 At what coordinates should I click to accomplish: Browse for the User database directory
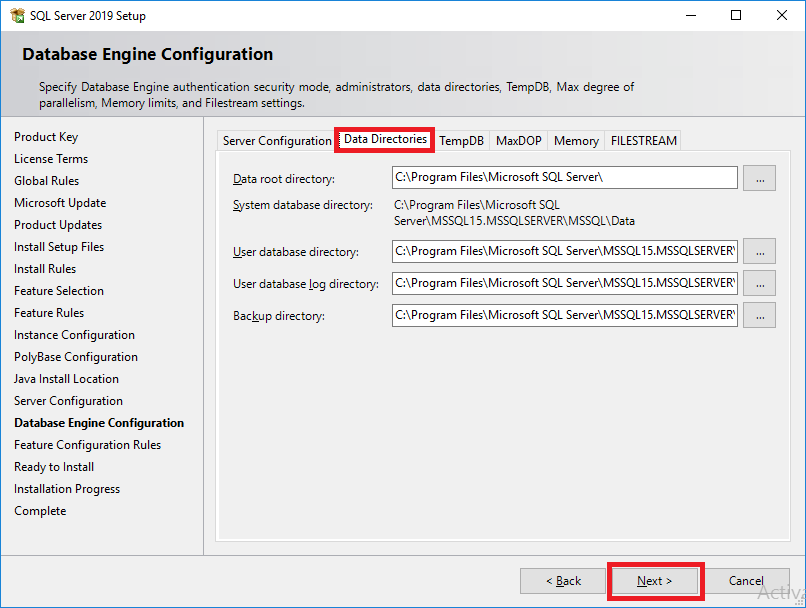759,251
